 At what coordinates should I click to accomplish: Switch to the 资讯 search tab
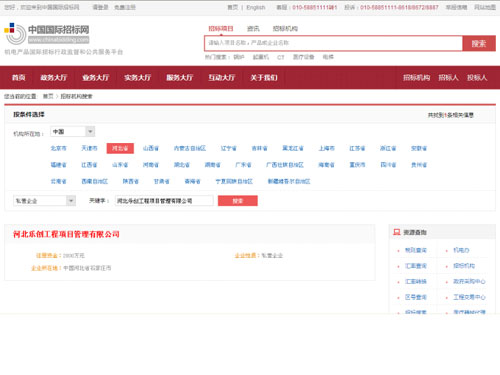point(253,29)
